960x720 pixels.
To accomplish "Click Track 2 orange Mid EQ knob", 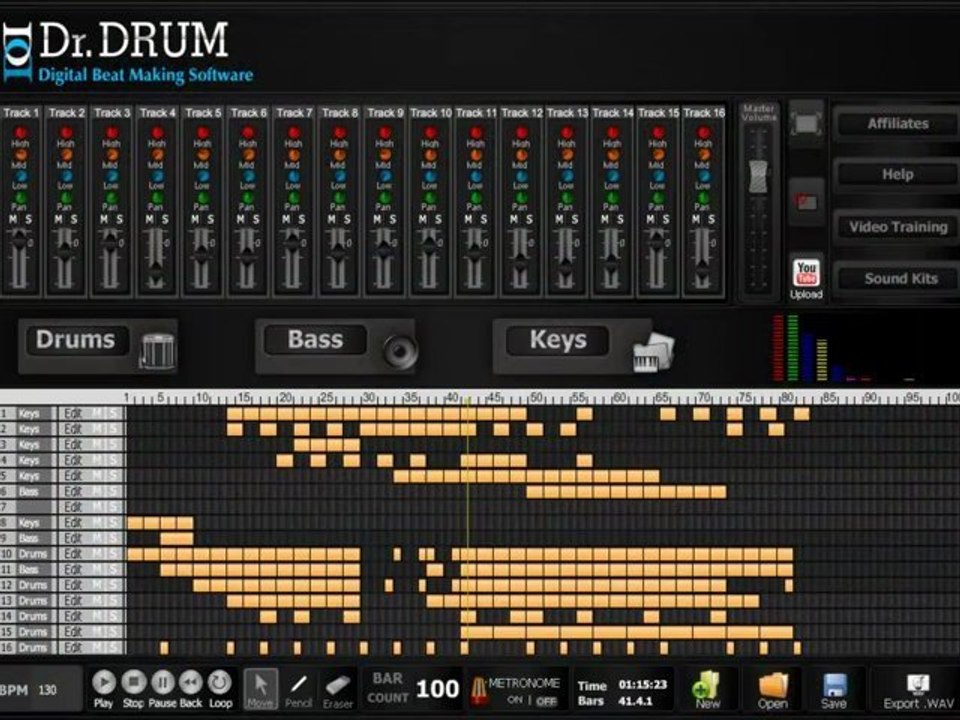I will (66, 155).
